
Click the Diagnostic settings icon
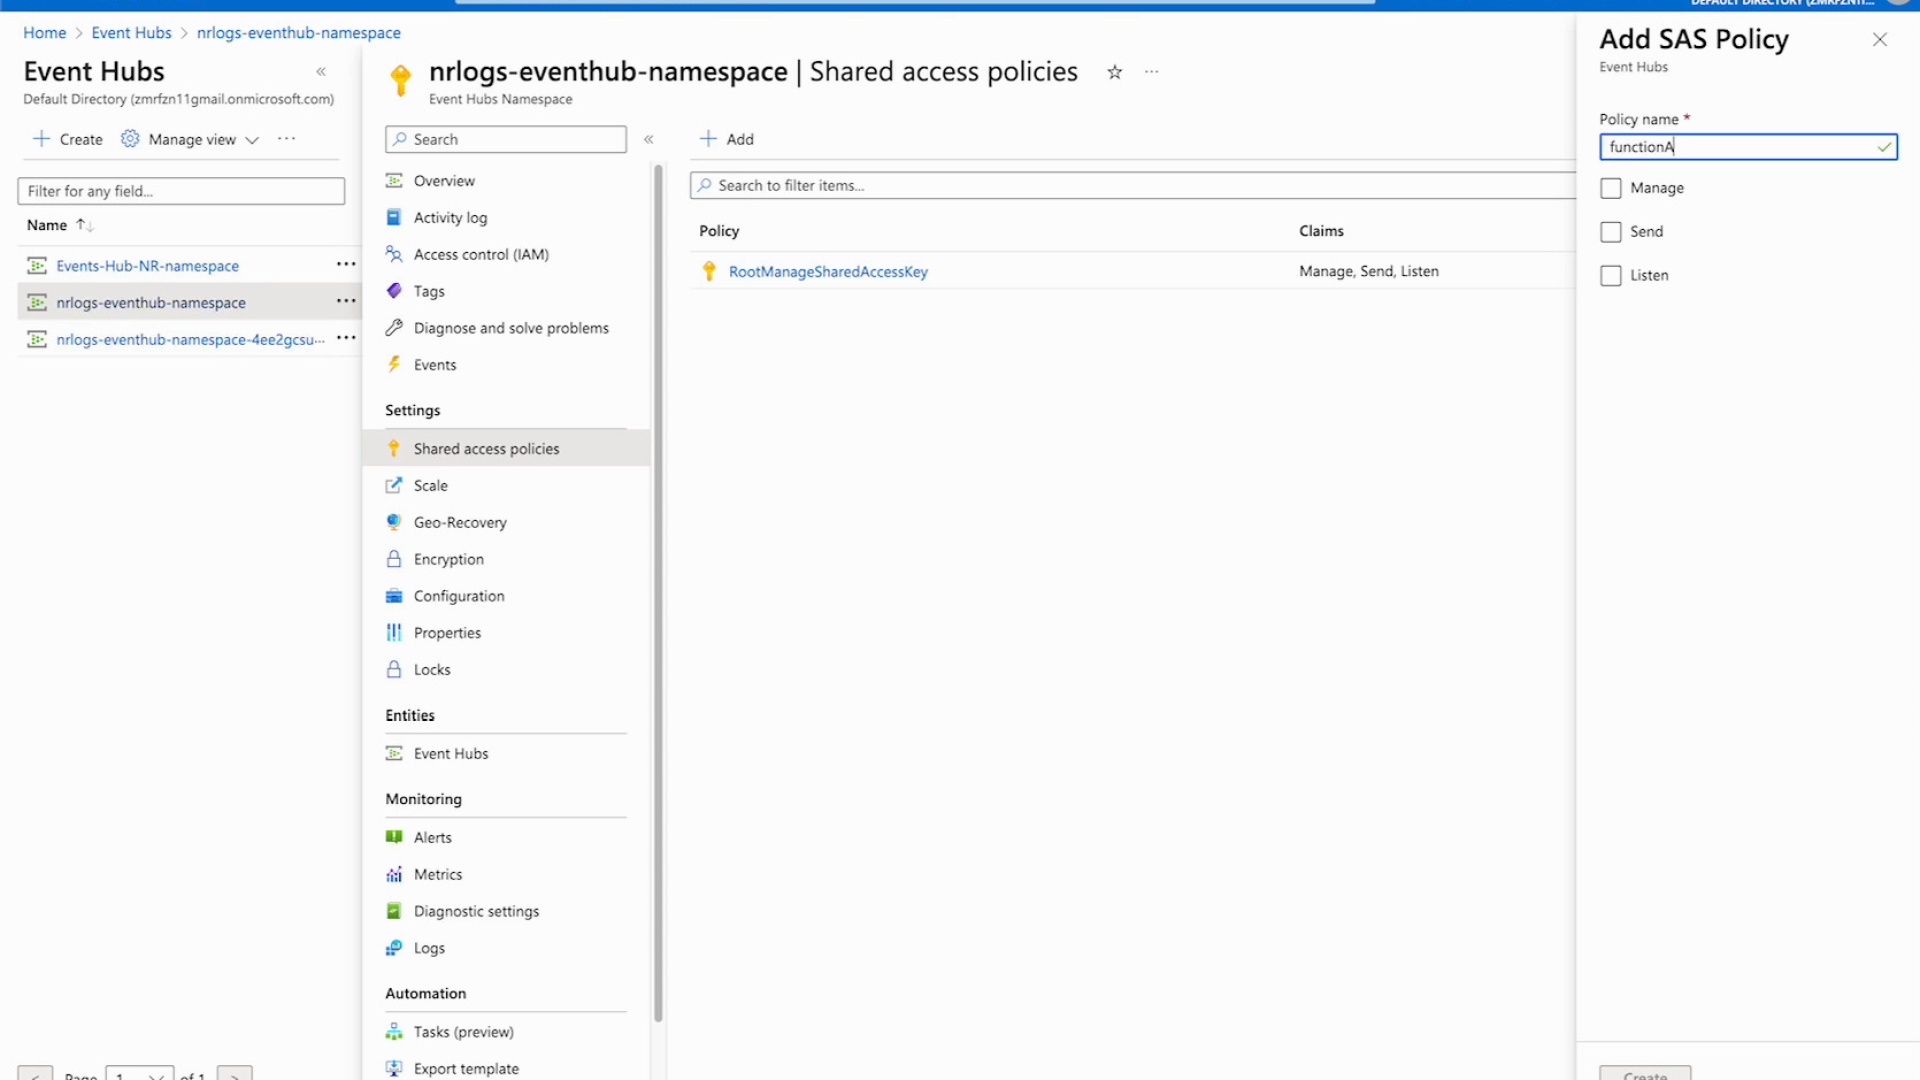tap(394, 912)
